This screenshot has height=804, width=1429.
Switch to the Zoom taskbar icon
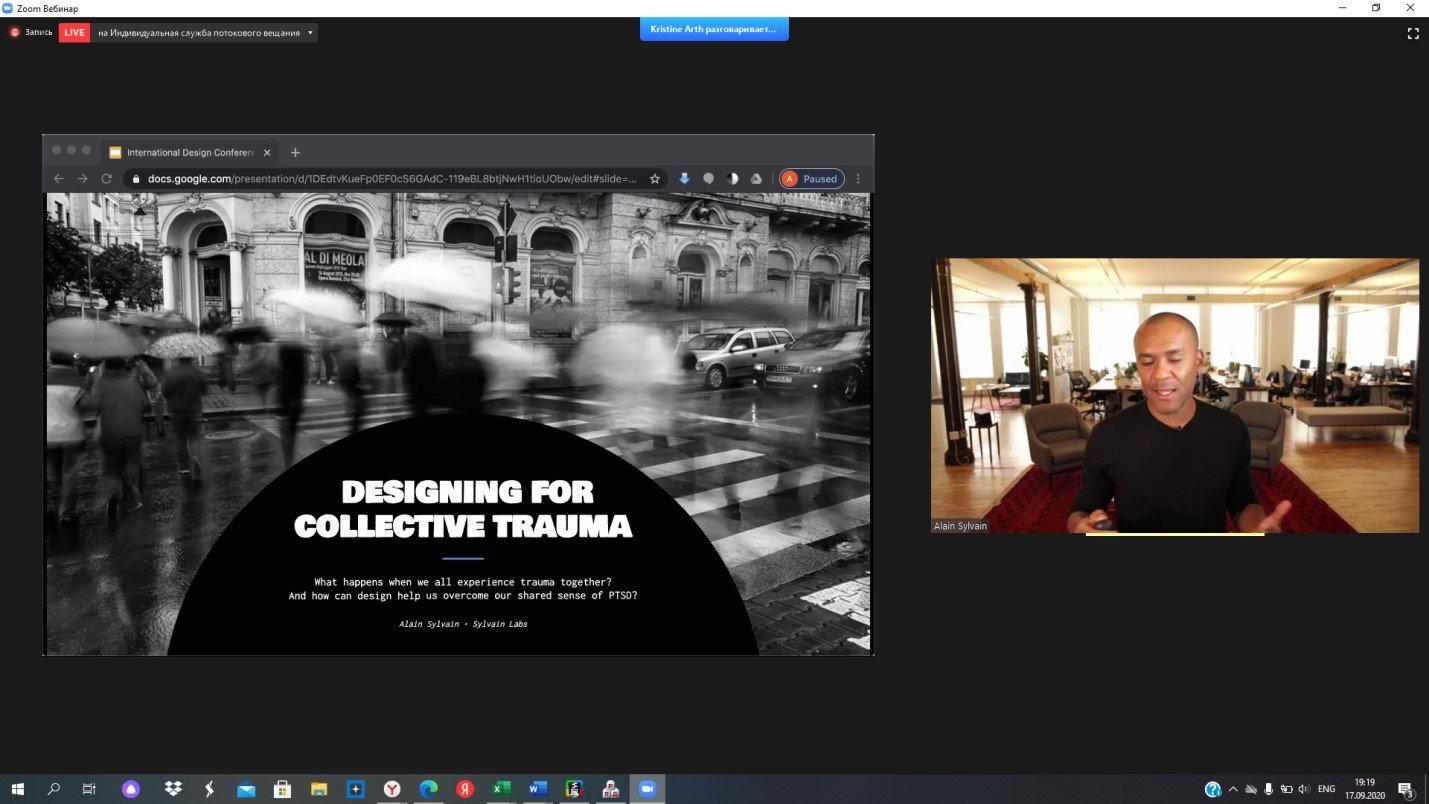pos(646,789)
